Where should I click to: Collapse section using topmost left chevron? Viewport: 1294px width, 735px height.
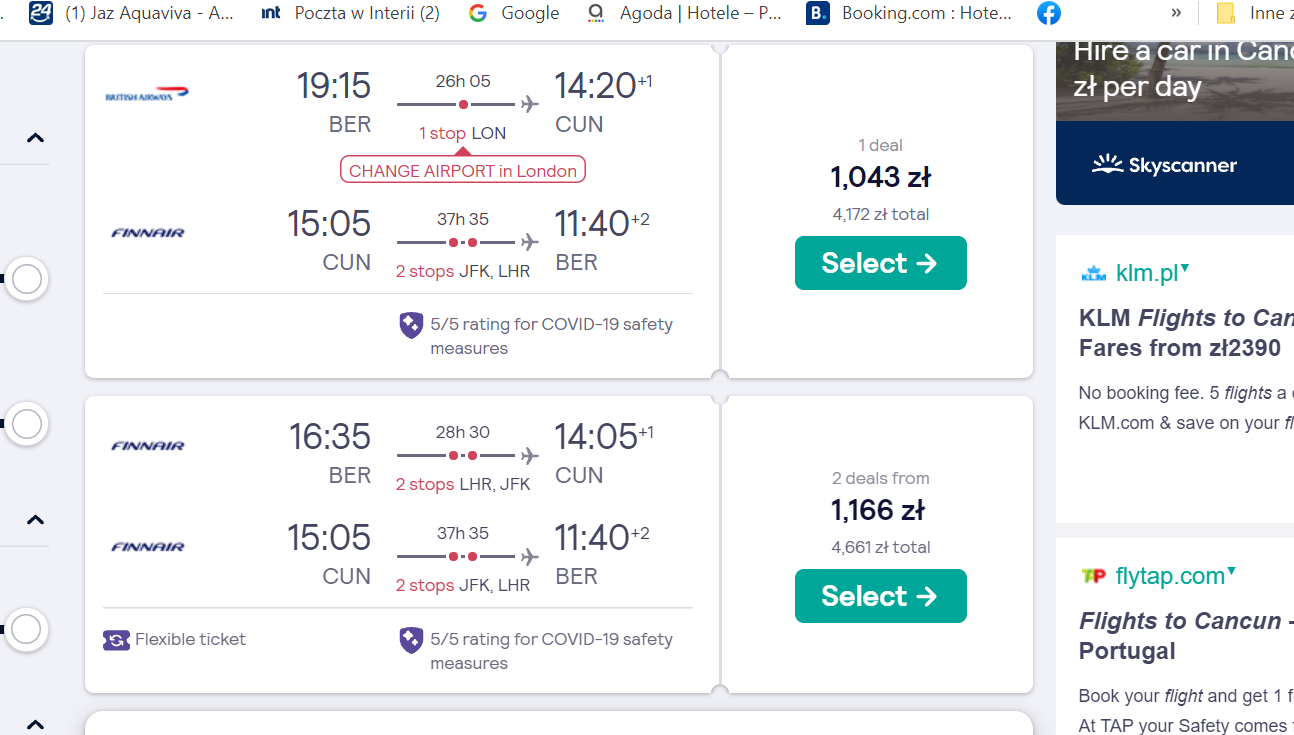click(35, 138)
